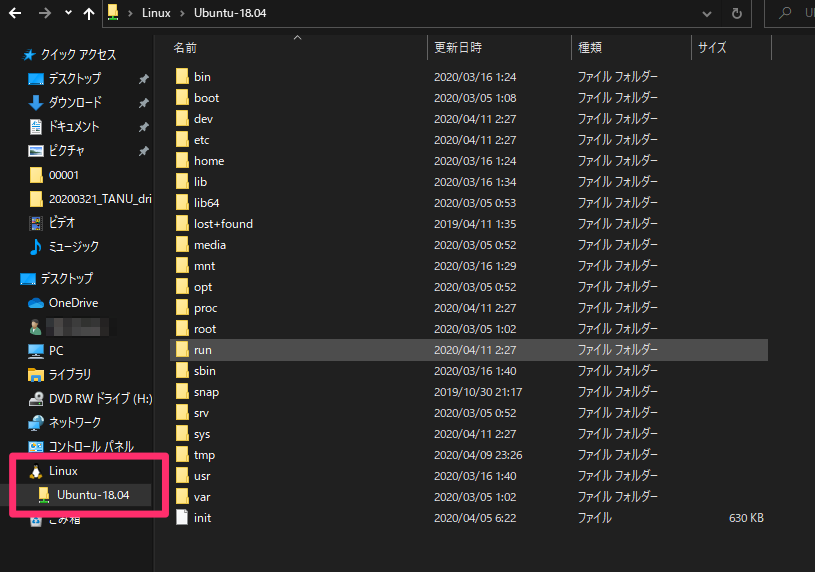Click the etc folder icon

pyautogui.click(x=182, y=139)
